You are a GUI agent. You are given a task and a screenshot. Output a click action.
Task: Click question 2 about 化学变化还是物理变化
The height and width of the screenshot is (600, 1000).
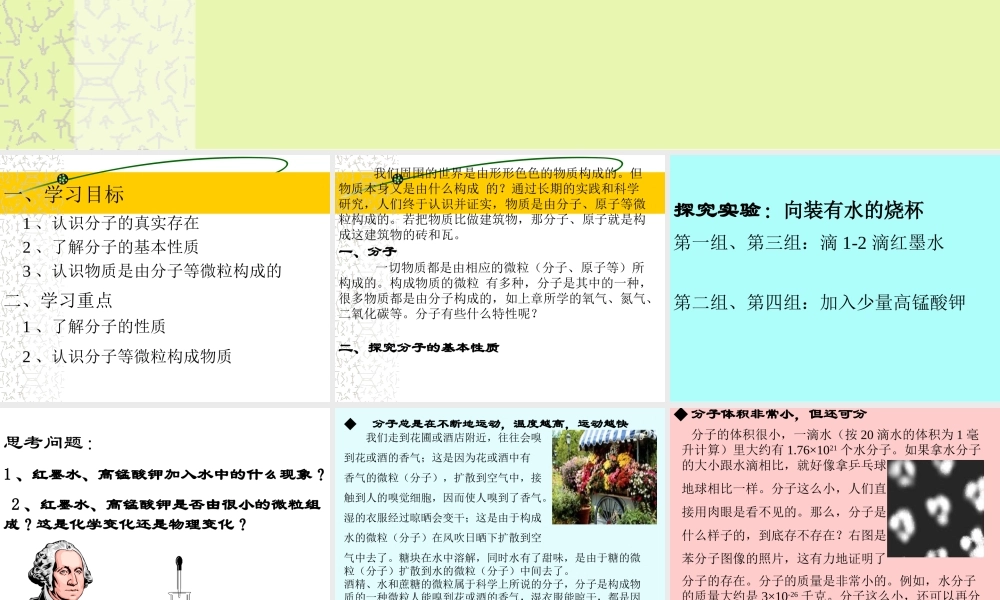(162, 514)
